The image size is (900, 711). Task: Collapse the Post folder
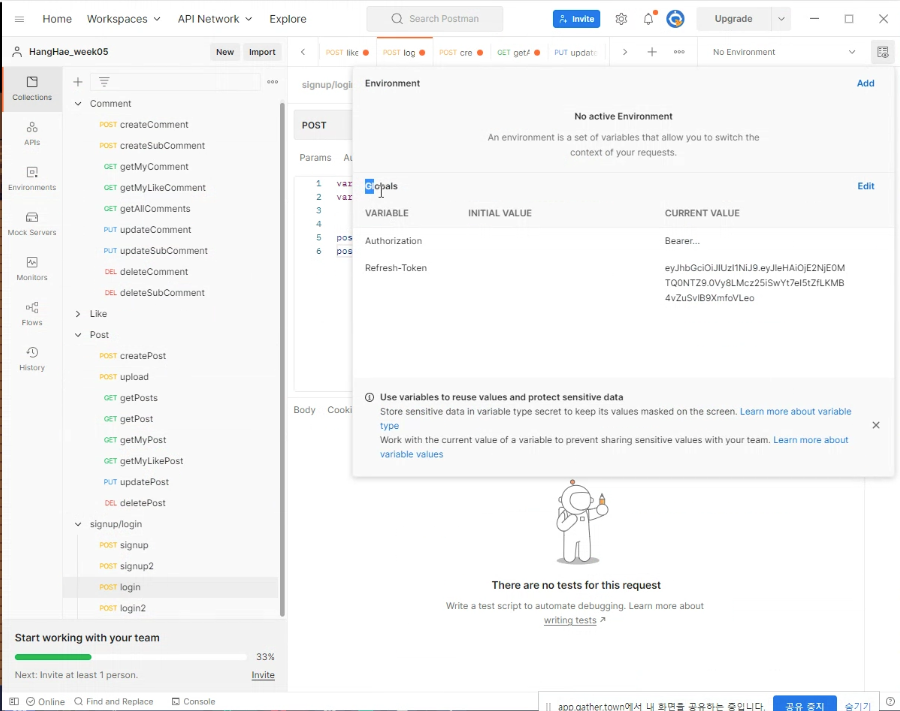(x=78, y=335)
